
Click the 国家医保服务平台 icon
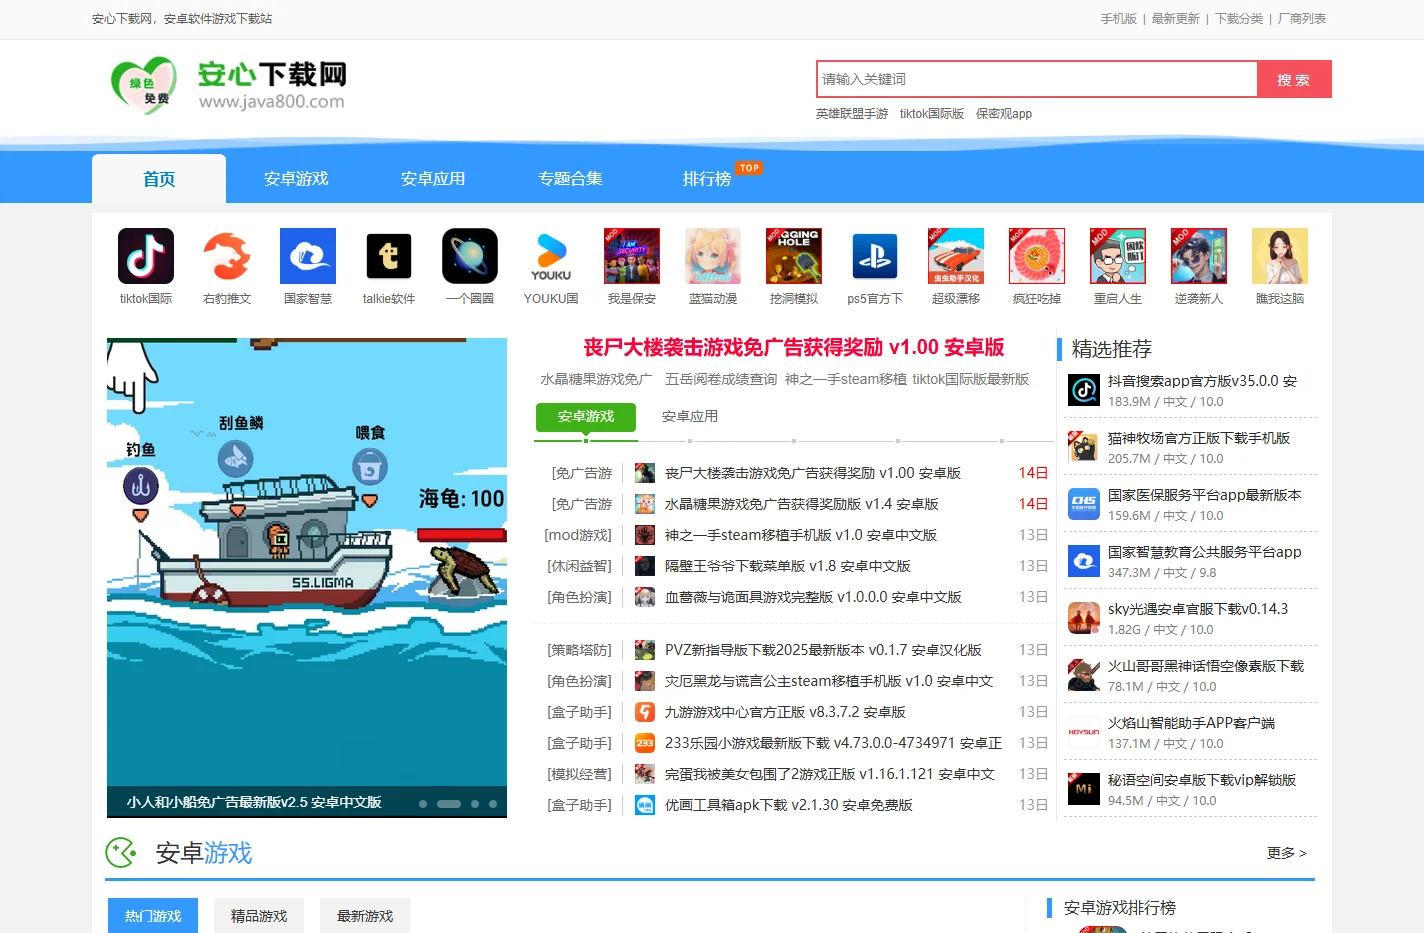click(x=1084, y=504)
